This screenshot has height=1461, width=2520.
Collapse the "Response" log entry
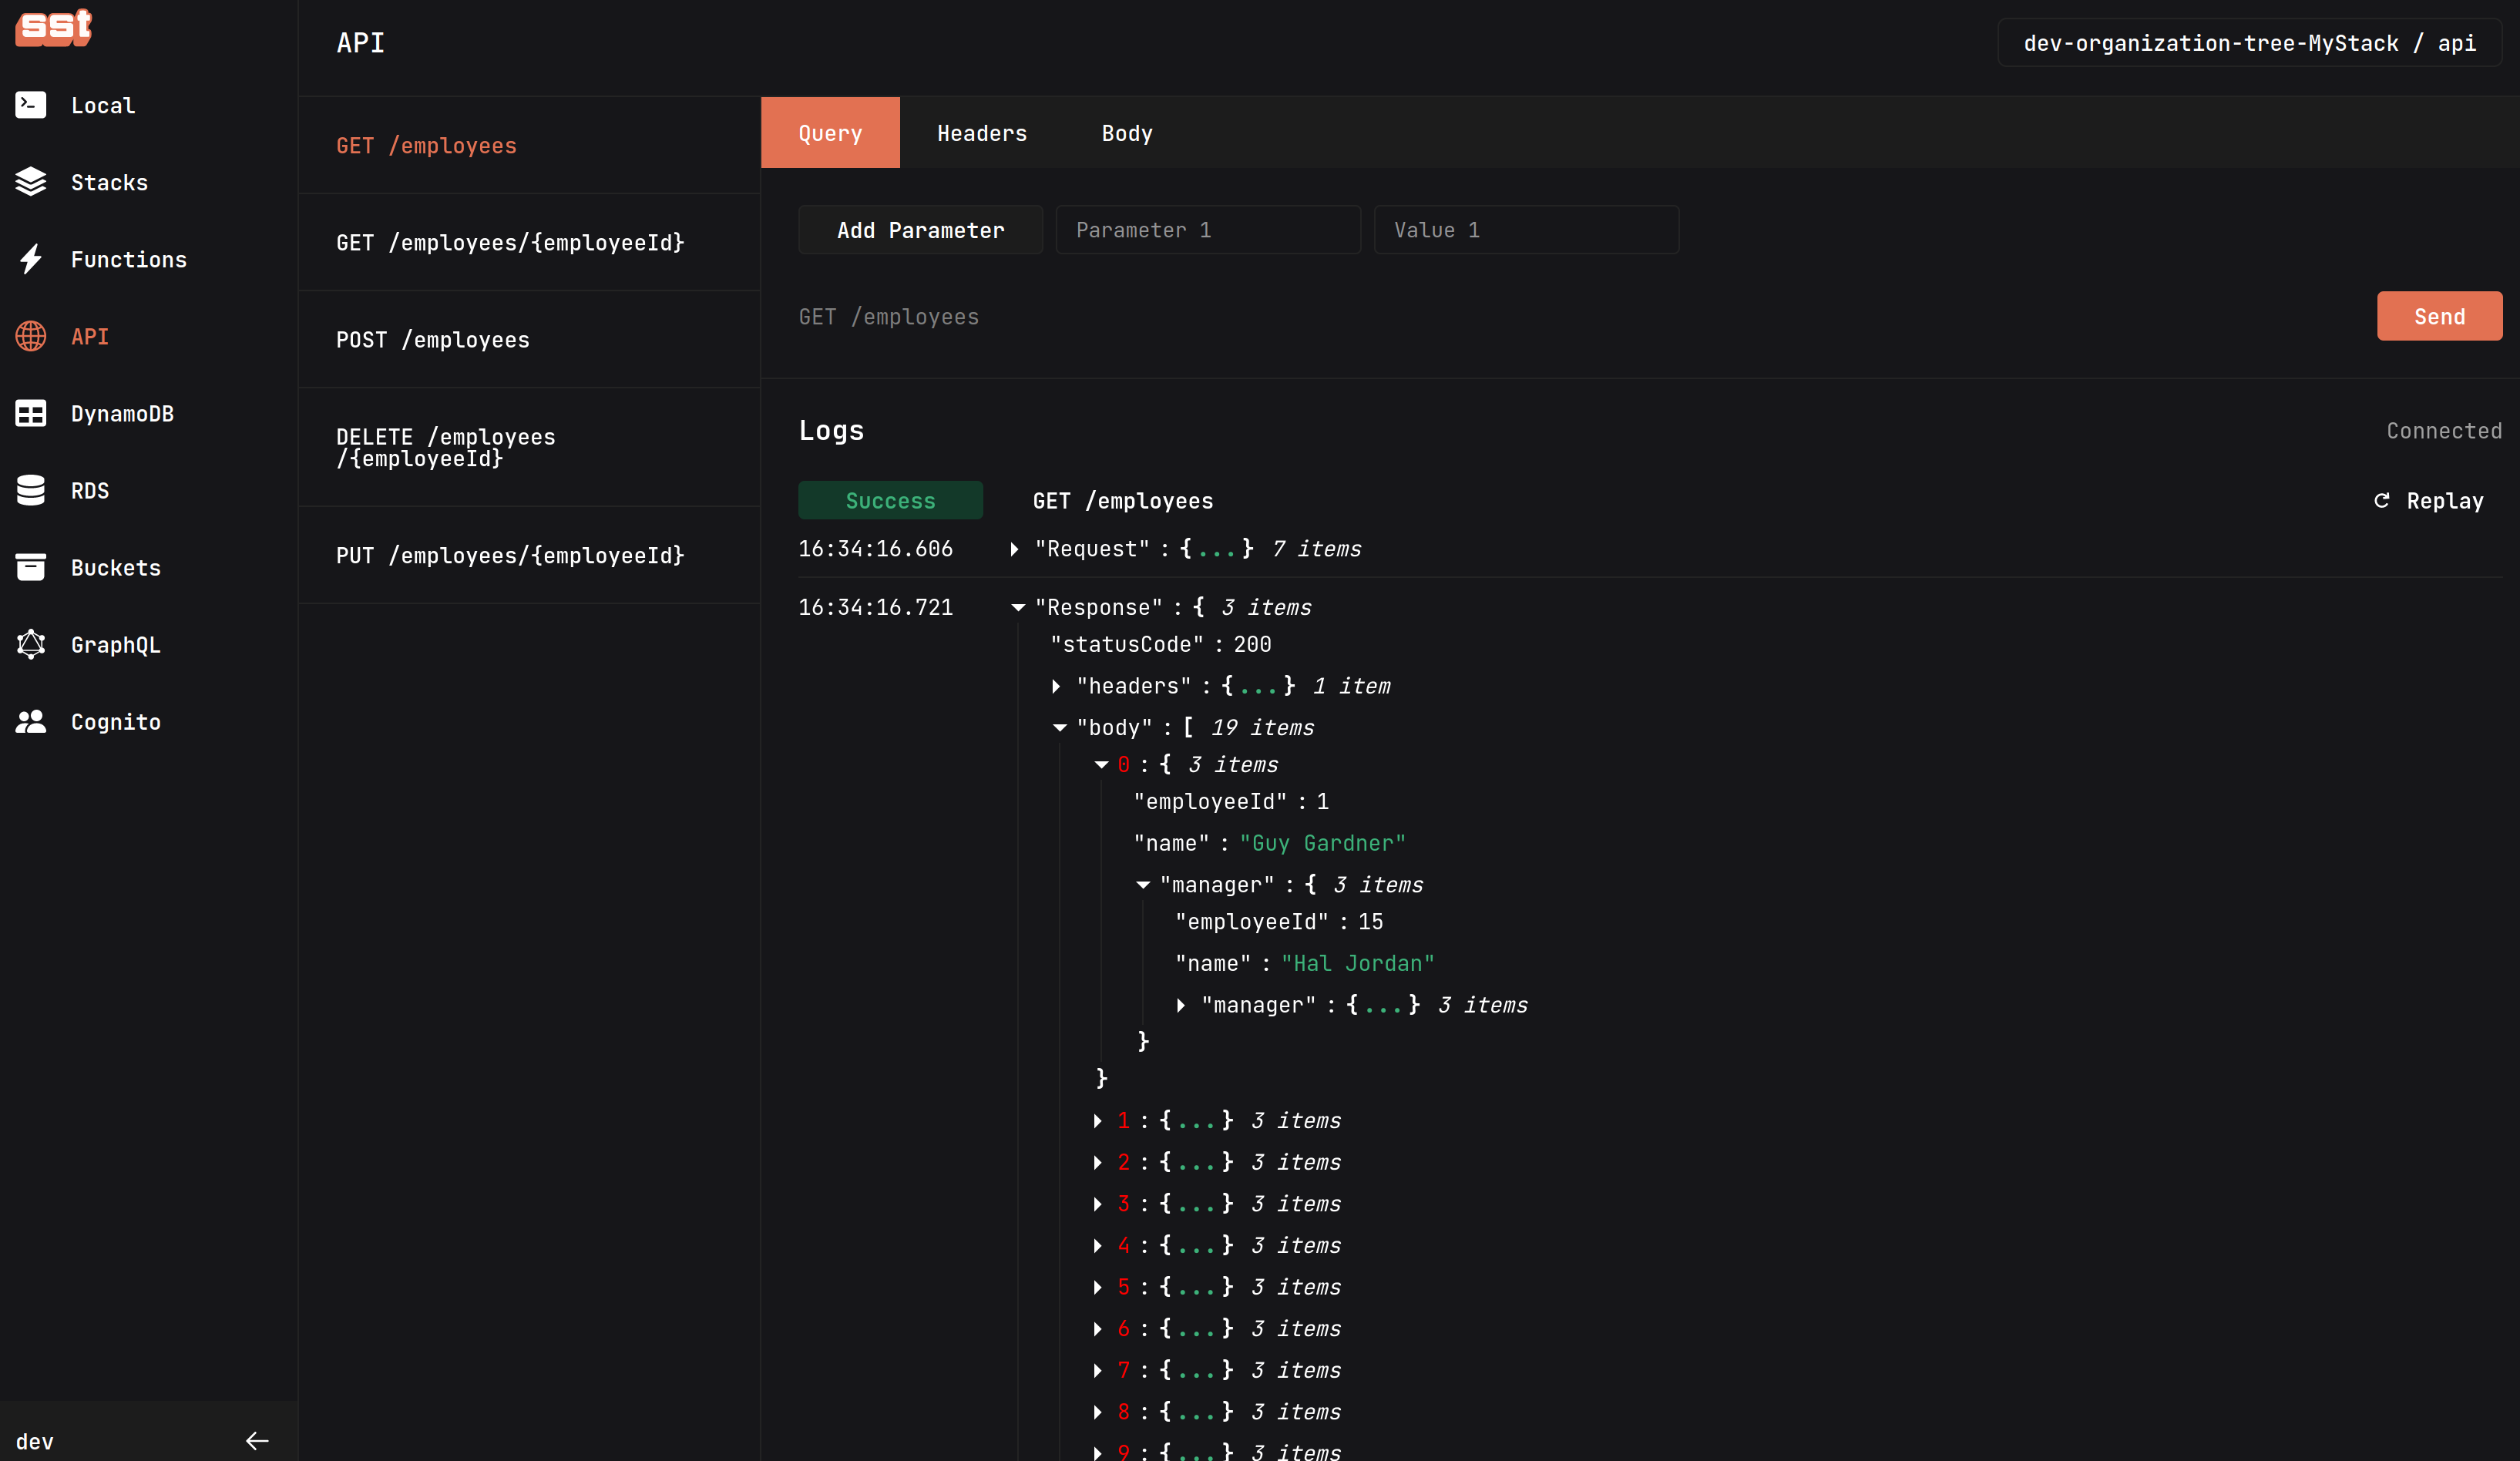coord(1017,607)
